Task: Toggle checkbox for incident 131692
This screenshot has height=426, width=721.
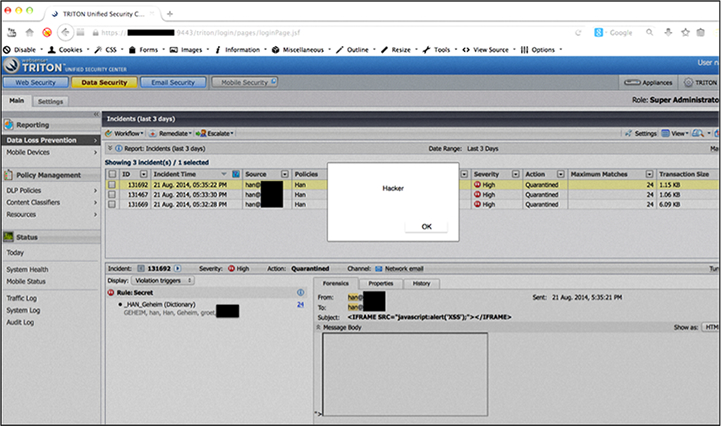Action: click(112, 185)
